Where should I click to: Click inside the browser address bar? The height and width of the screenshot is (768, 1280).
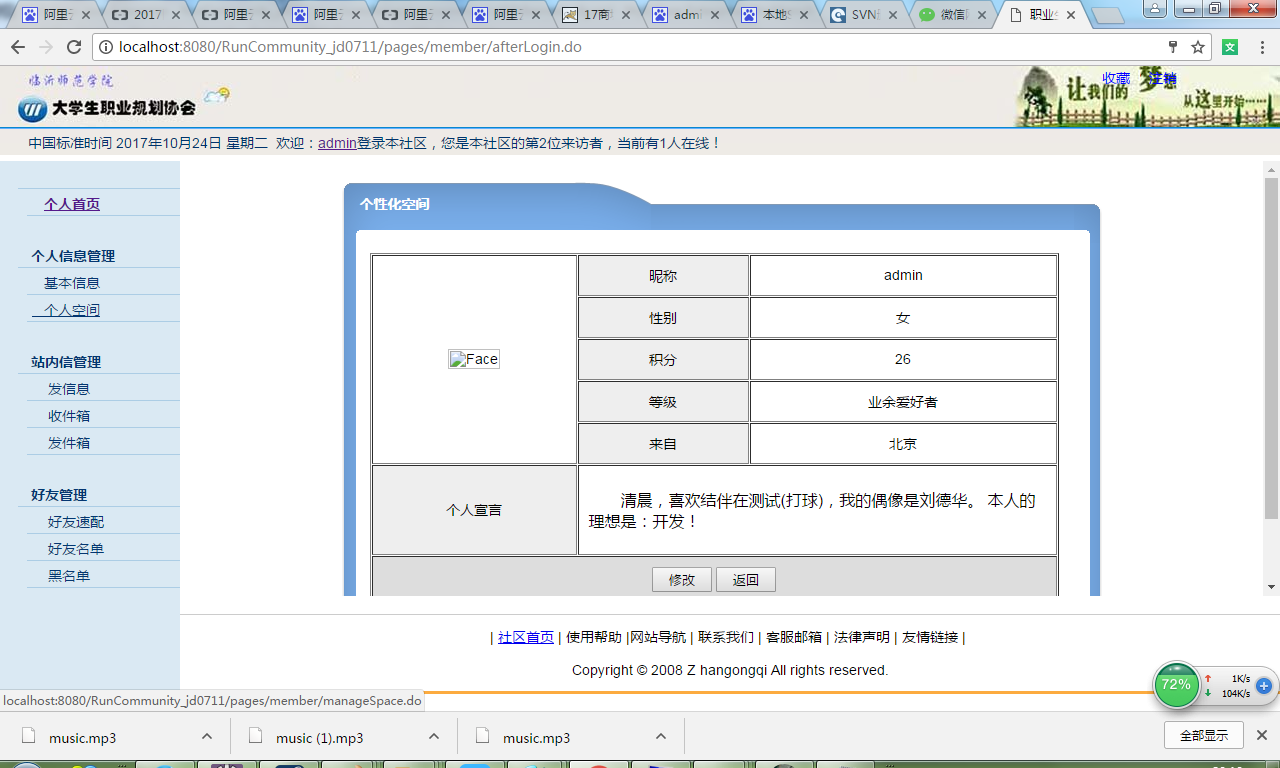tap(600, 46)
